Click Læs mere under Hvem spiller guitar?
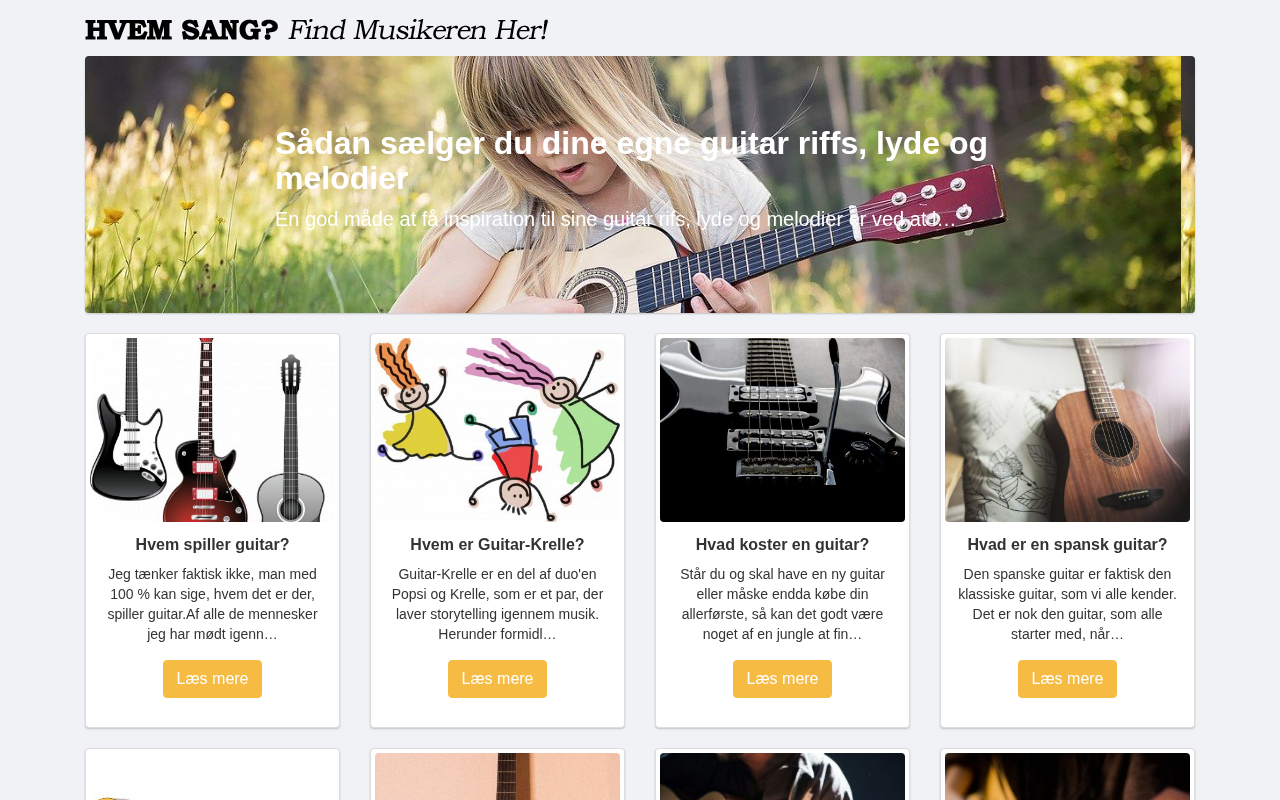The height and width of the screenshot is (800, 1280). [212, 679]
